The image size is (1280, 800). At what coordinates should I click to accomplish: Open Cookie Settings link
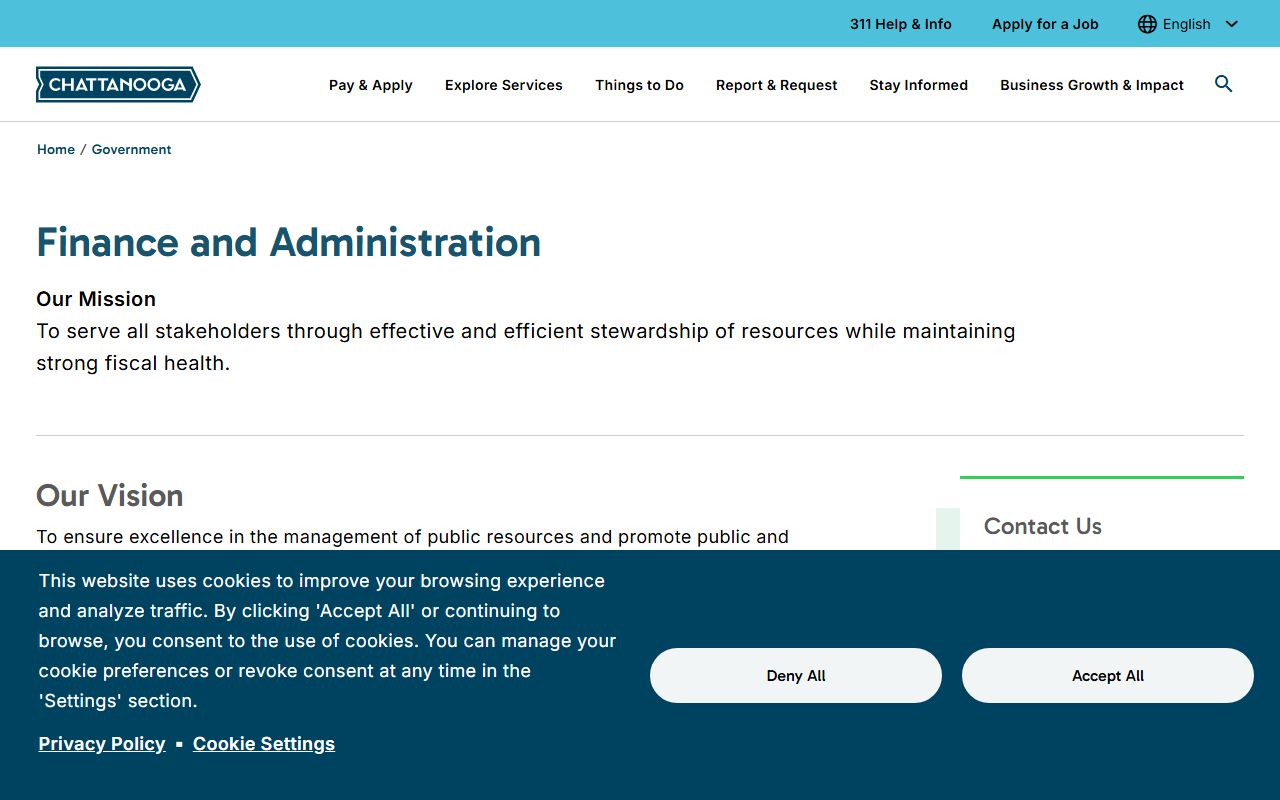(263, 743)
